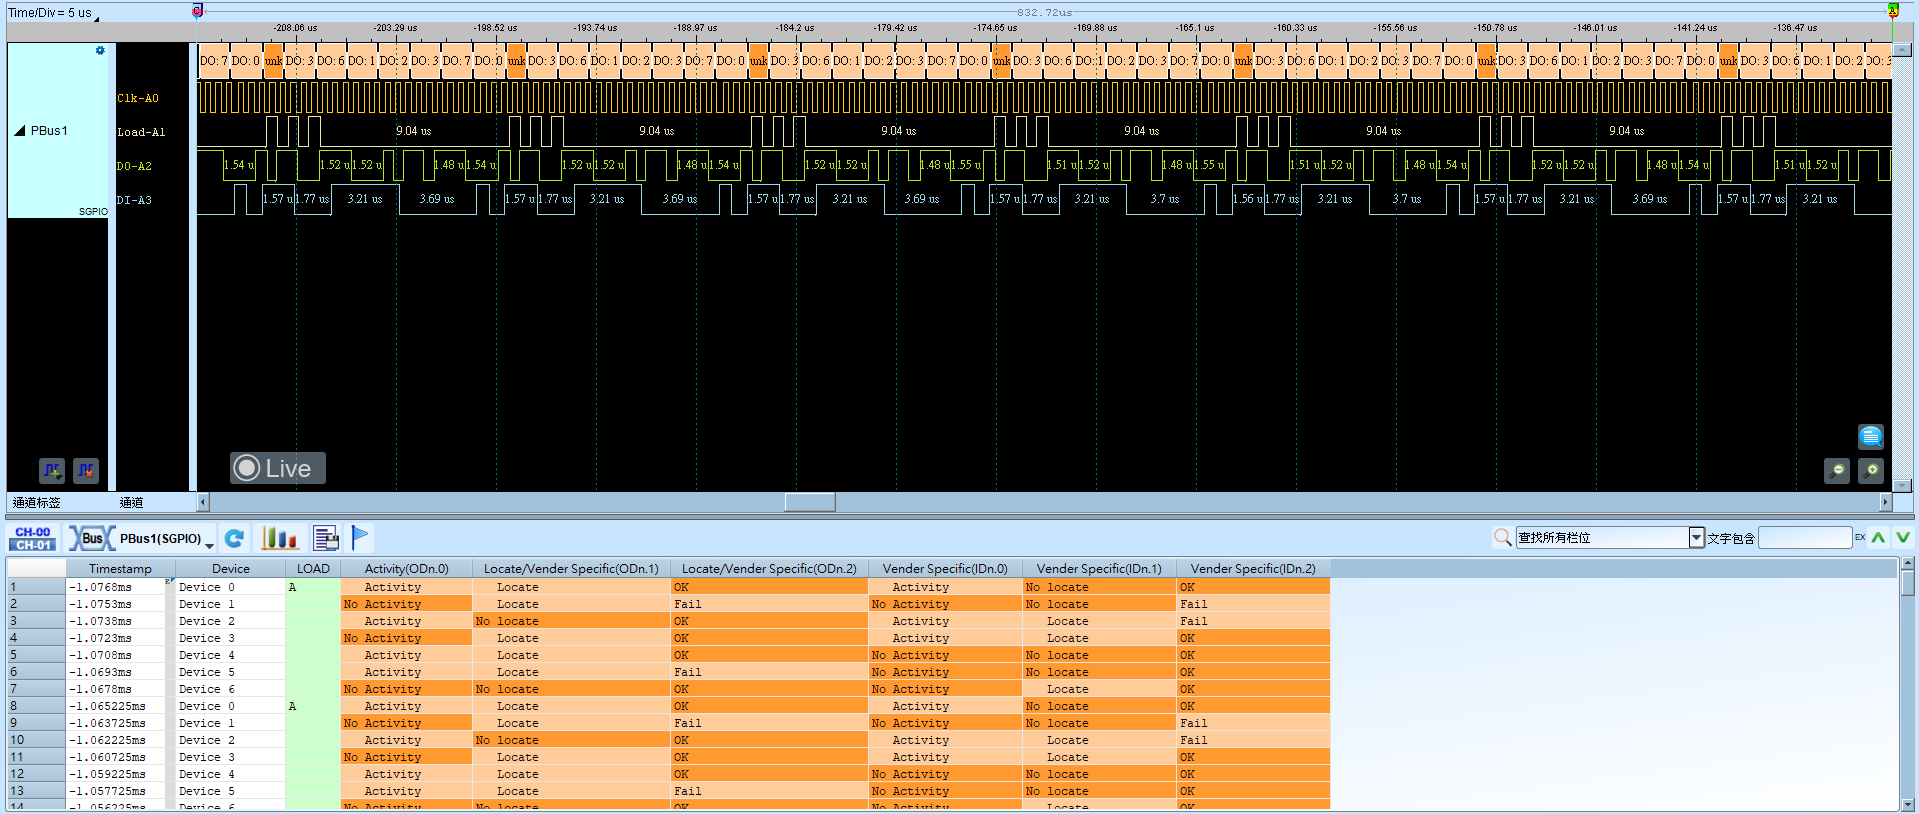The height and width of the screenshot is (814, 1919).
Task: Click timestamp cell -1.0693ms
Action: click(115, 672)
